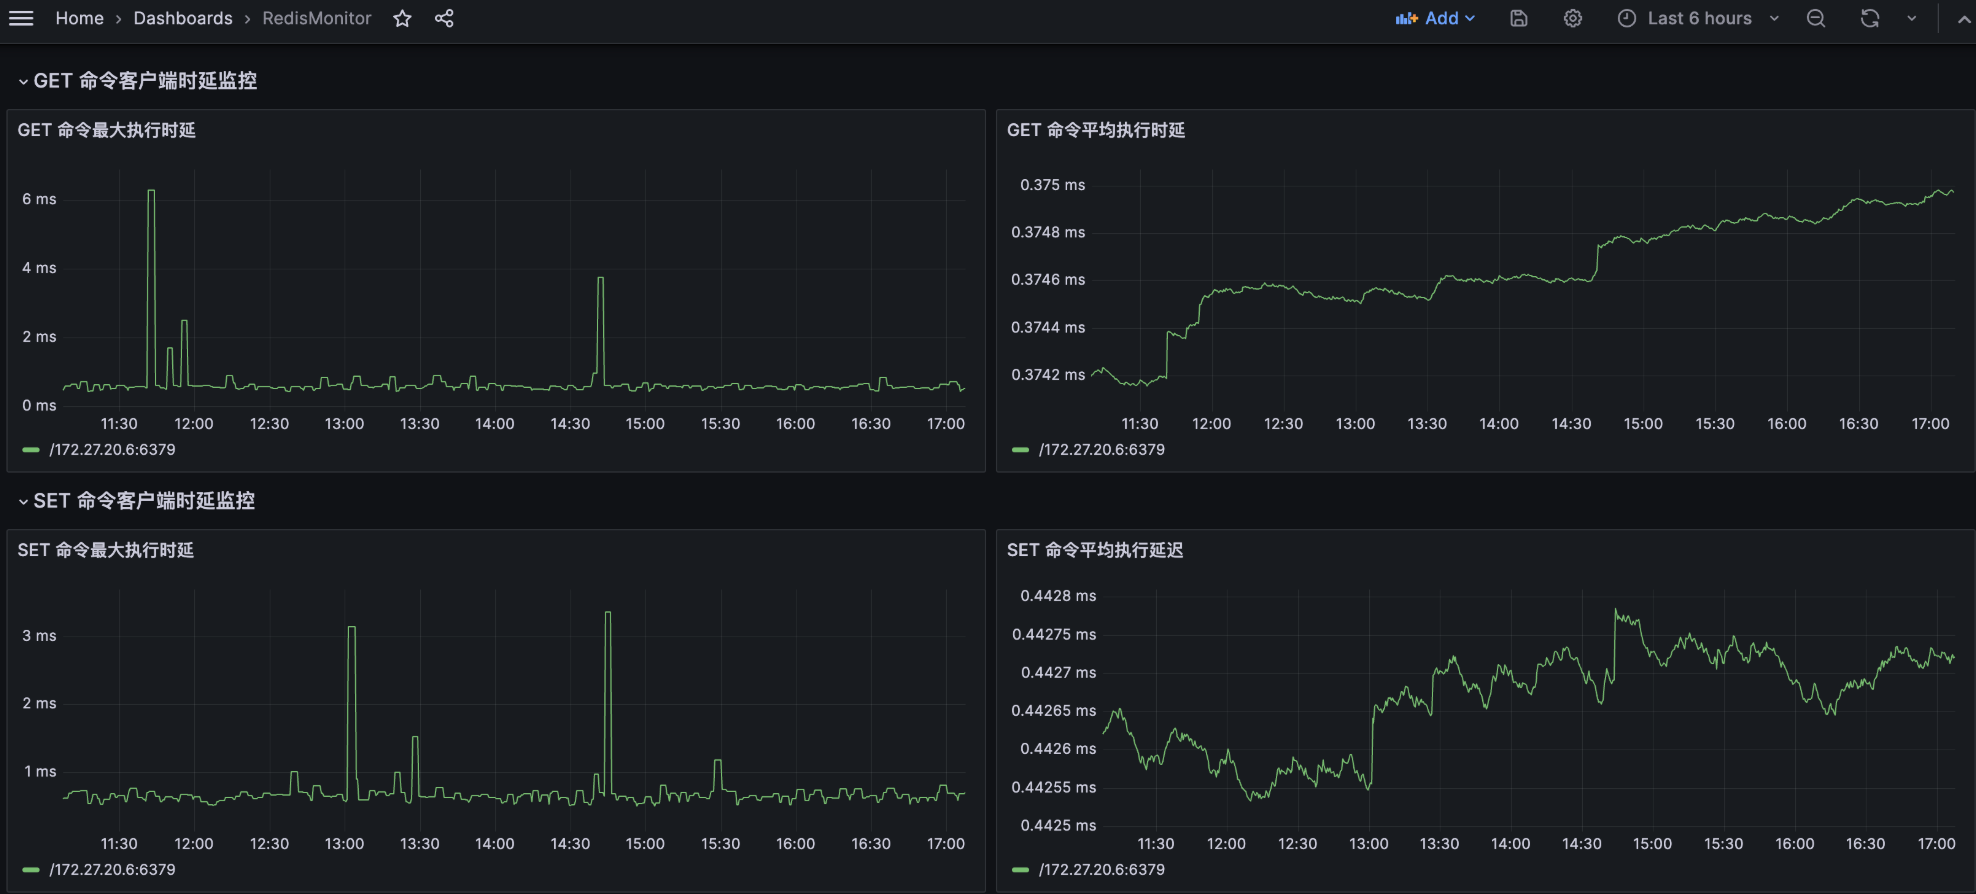1976x894 pixels.
Task: Refresh the dashboard
Action: point(1869,18)
